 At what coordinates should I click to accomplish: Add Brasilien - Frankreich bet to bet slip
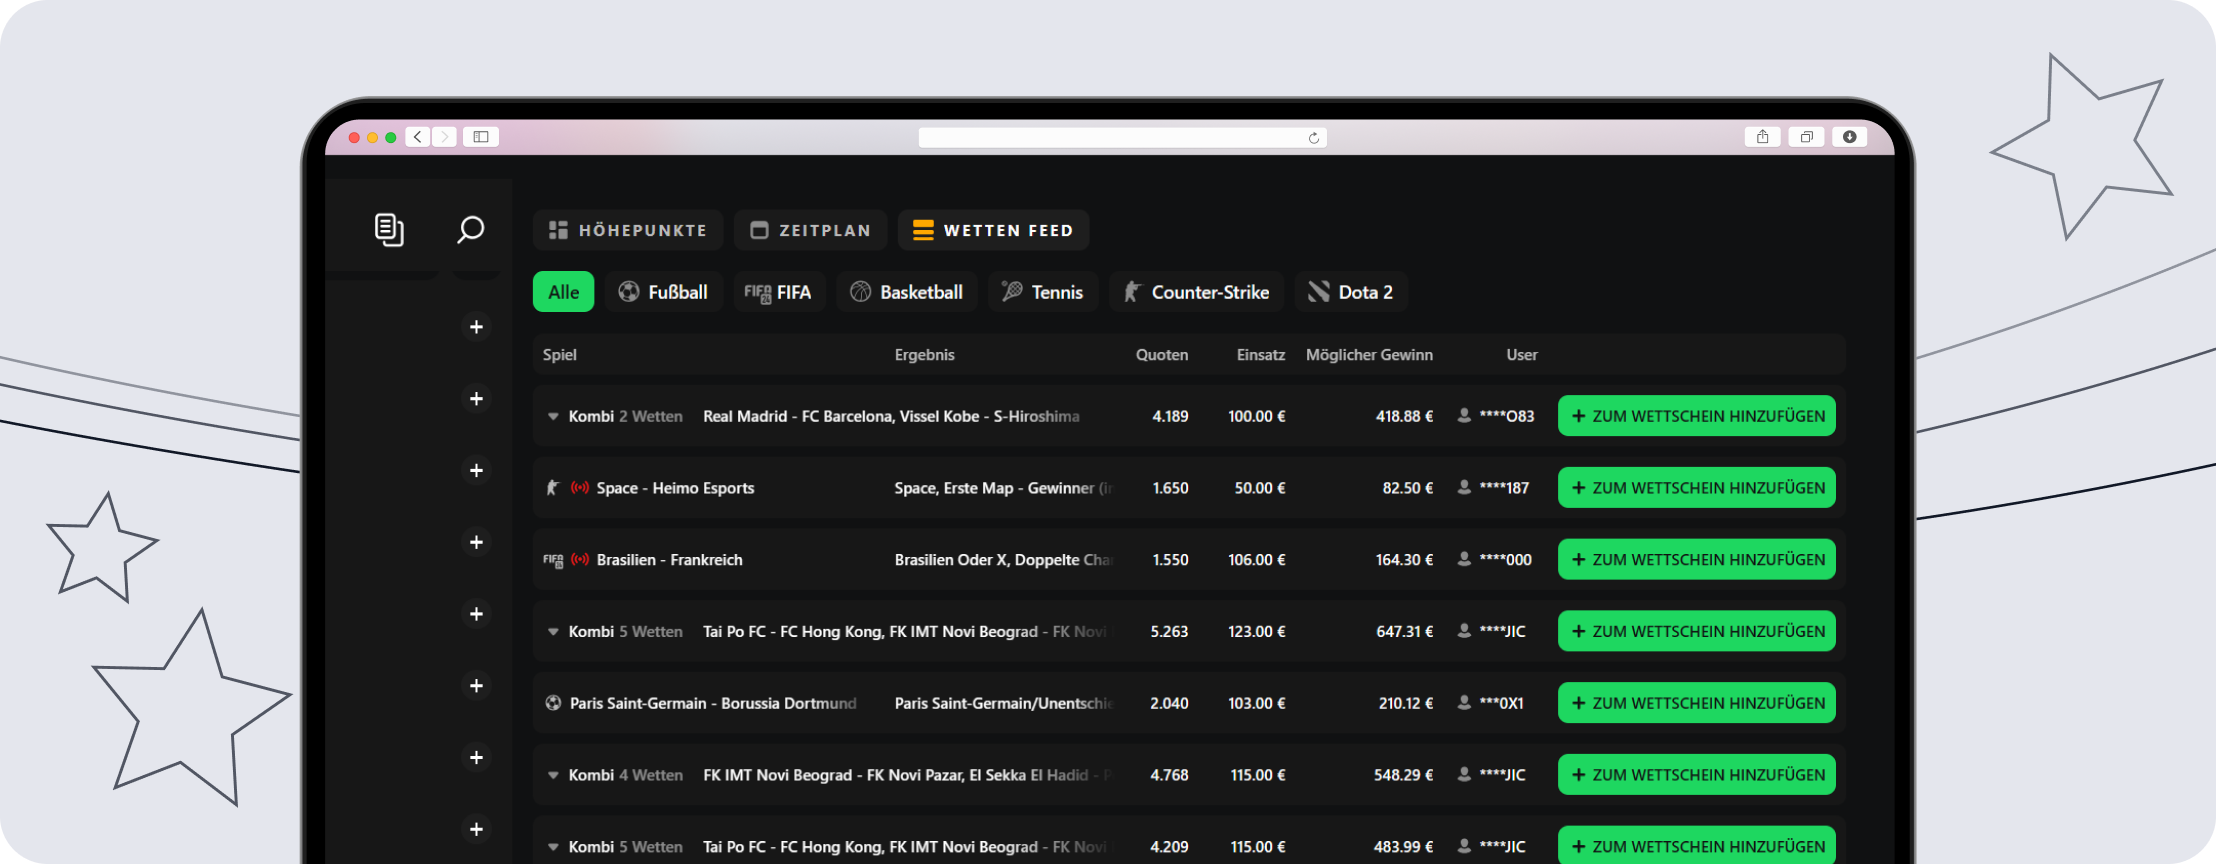pyautogui.click(x=1697, y=560)
